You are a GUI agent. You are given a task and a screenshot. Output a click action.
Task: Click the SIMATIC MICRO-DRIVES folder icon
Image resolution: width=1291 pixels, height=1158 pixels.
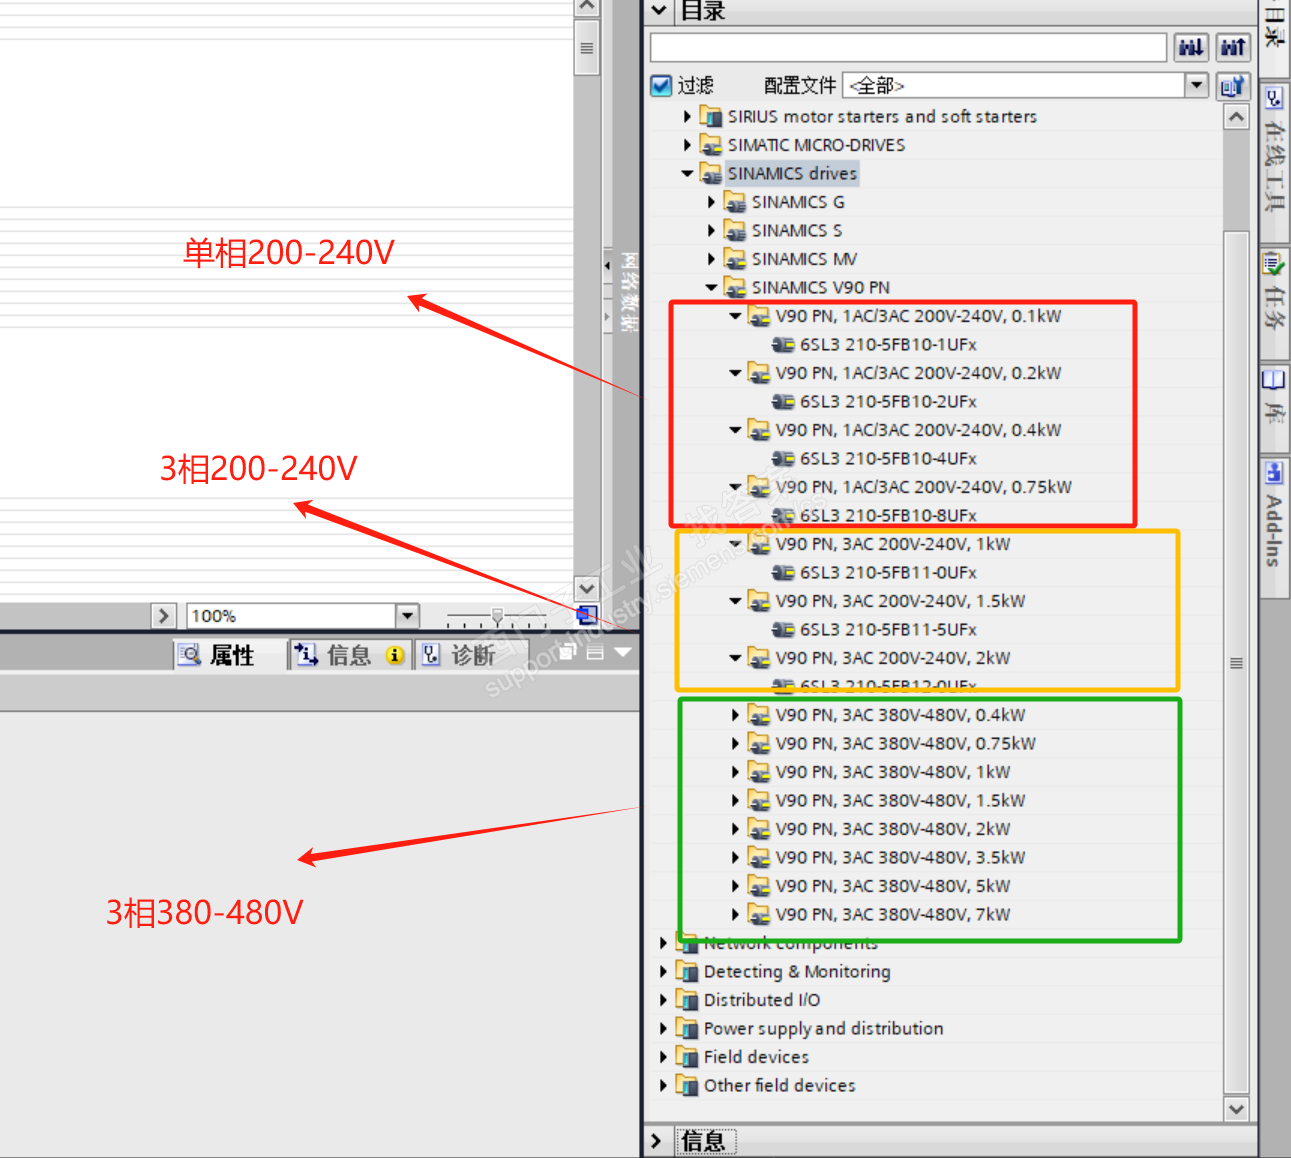coord(711,145)
